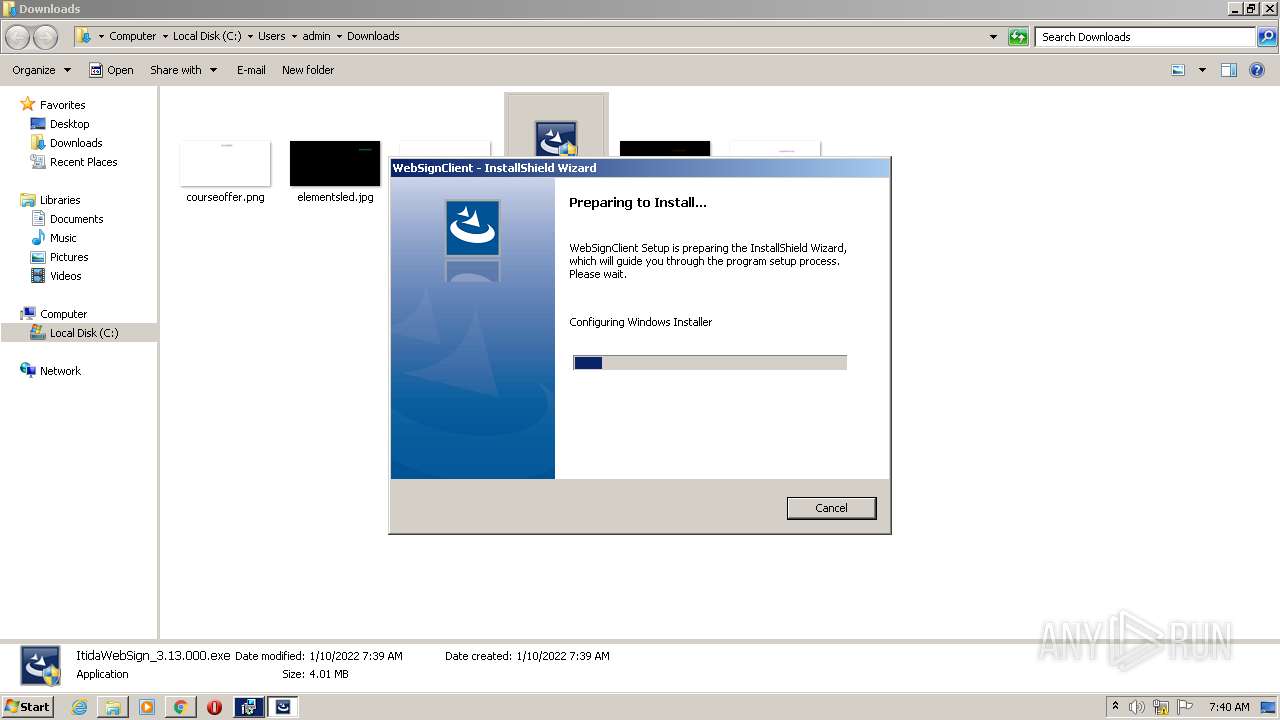Open Explorer help

(1257, 70)
